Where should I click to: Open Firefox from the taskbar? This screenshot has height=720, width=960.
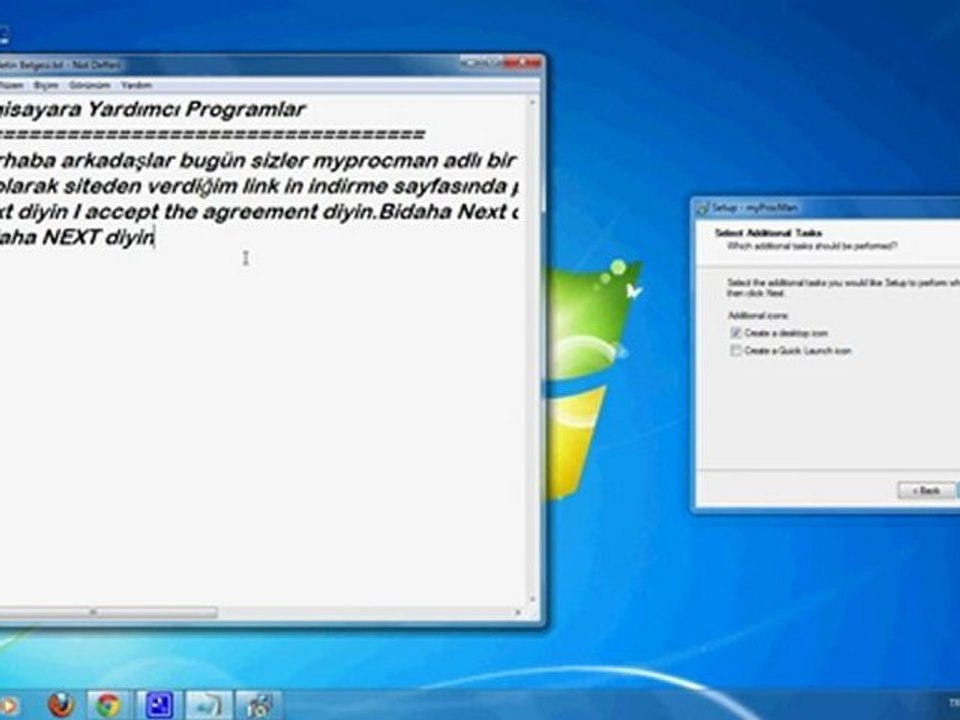click(61, 705)
